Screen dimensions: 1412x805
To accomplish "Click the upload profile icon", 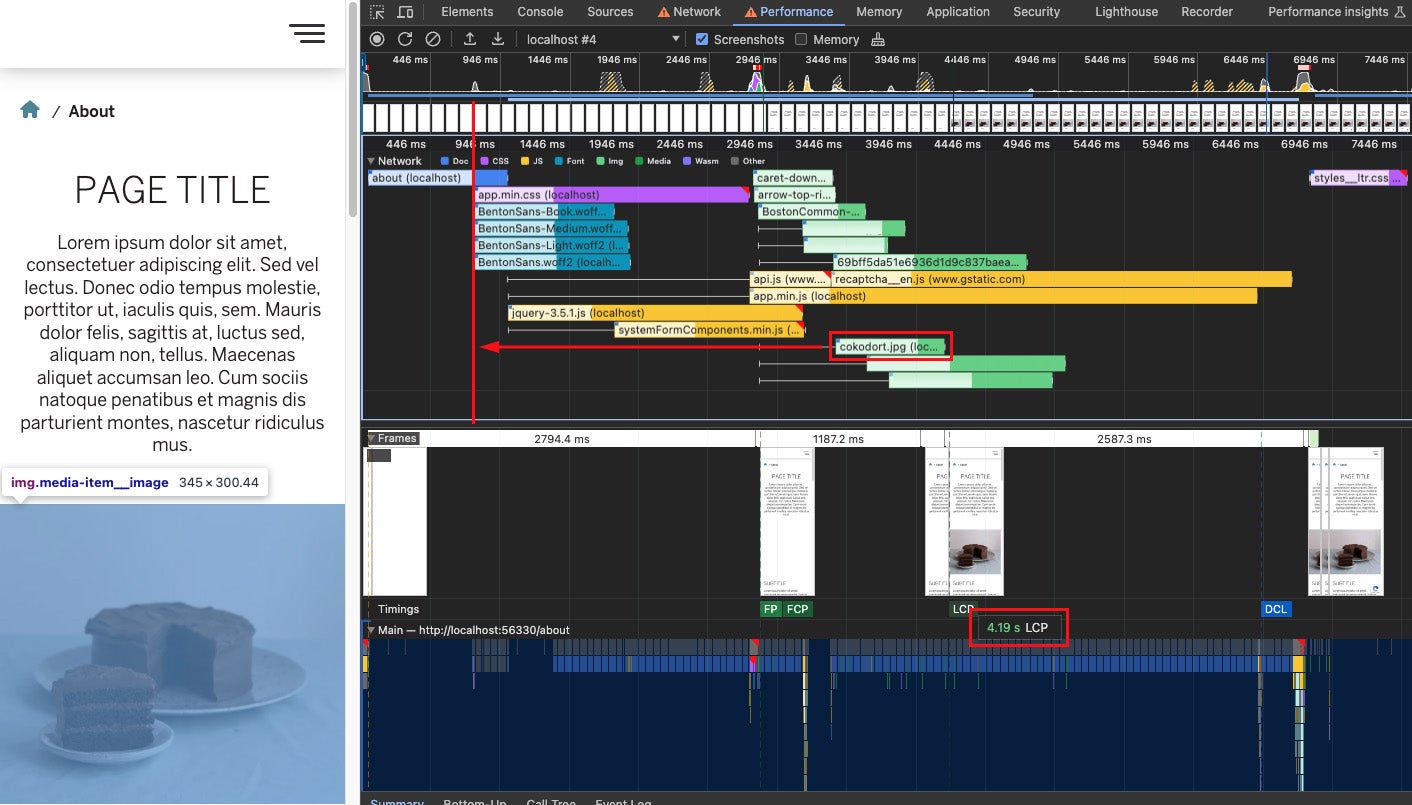I will coord(470,39).
